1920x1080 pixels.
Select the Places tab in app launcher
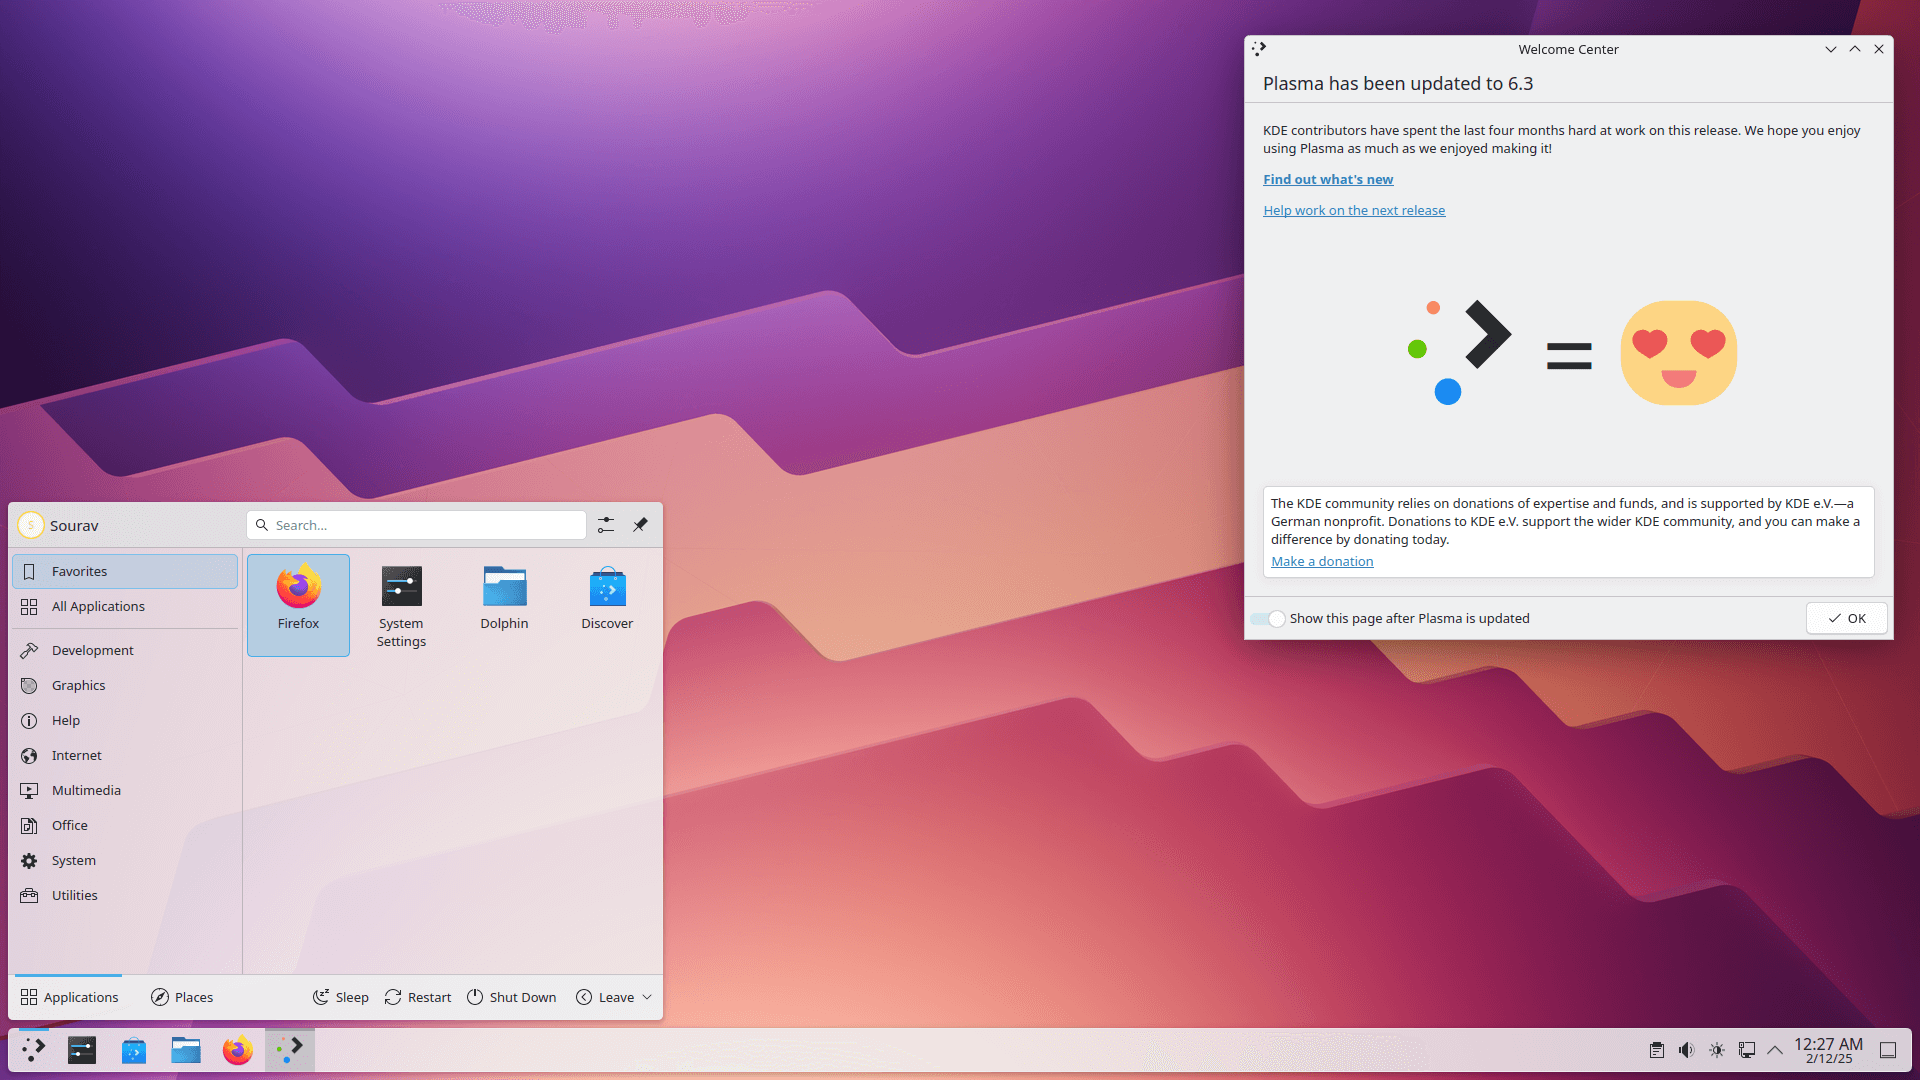point(183,997)
